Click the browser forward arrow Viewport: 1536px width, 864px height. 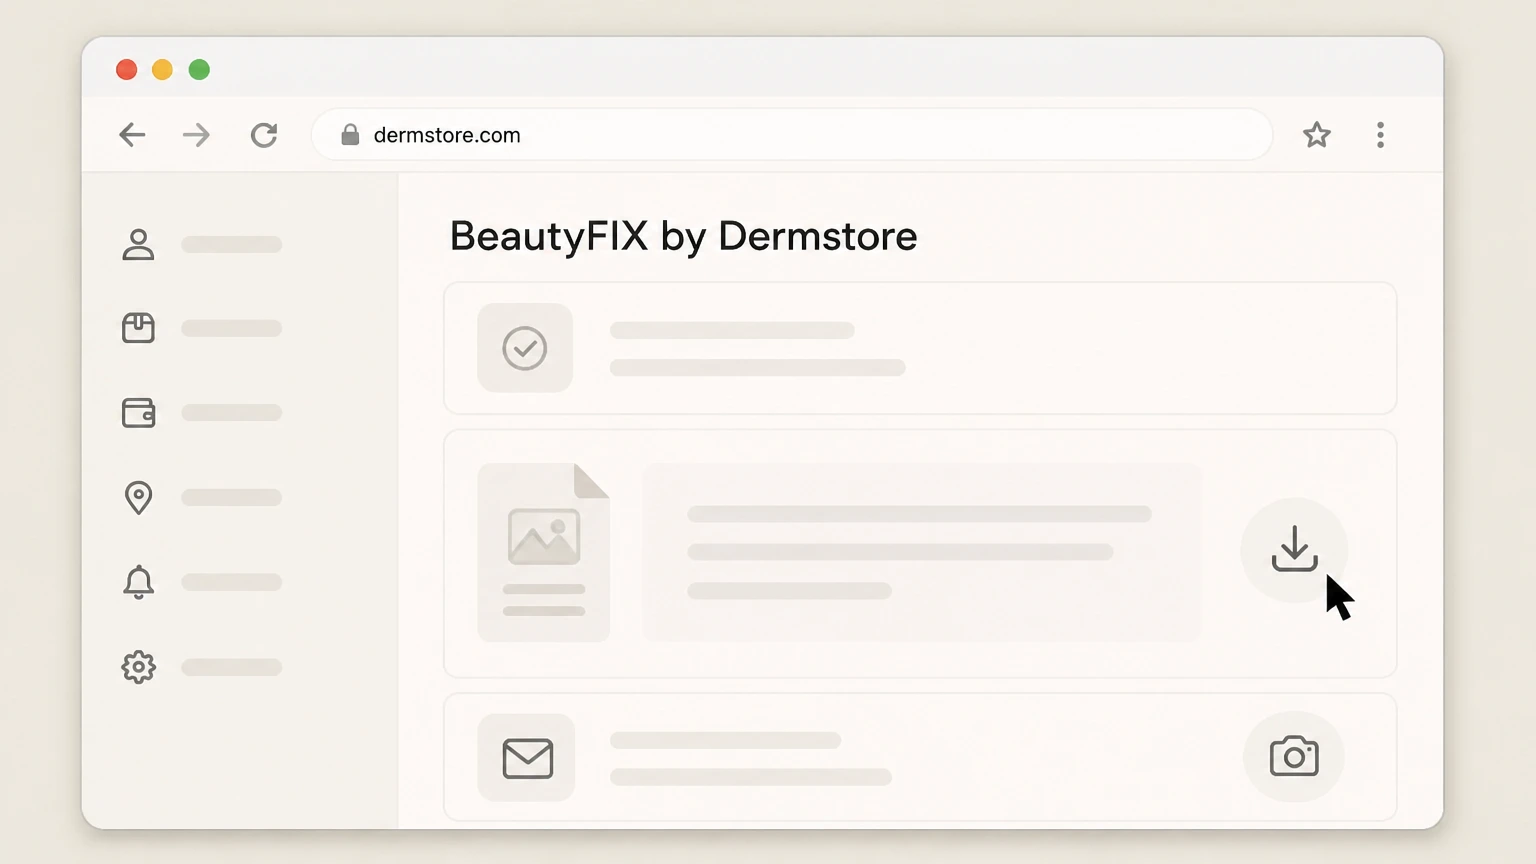197,135
